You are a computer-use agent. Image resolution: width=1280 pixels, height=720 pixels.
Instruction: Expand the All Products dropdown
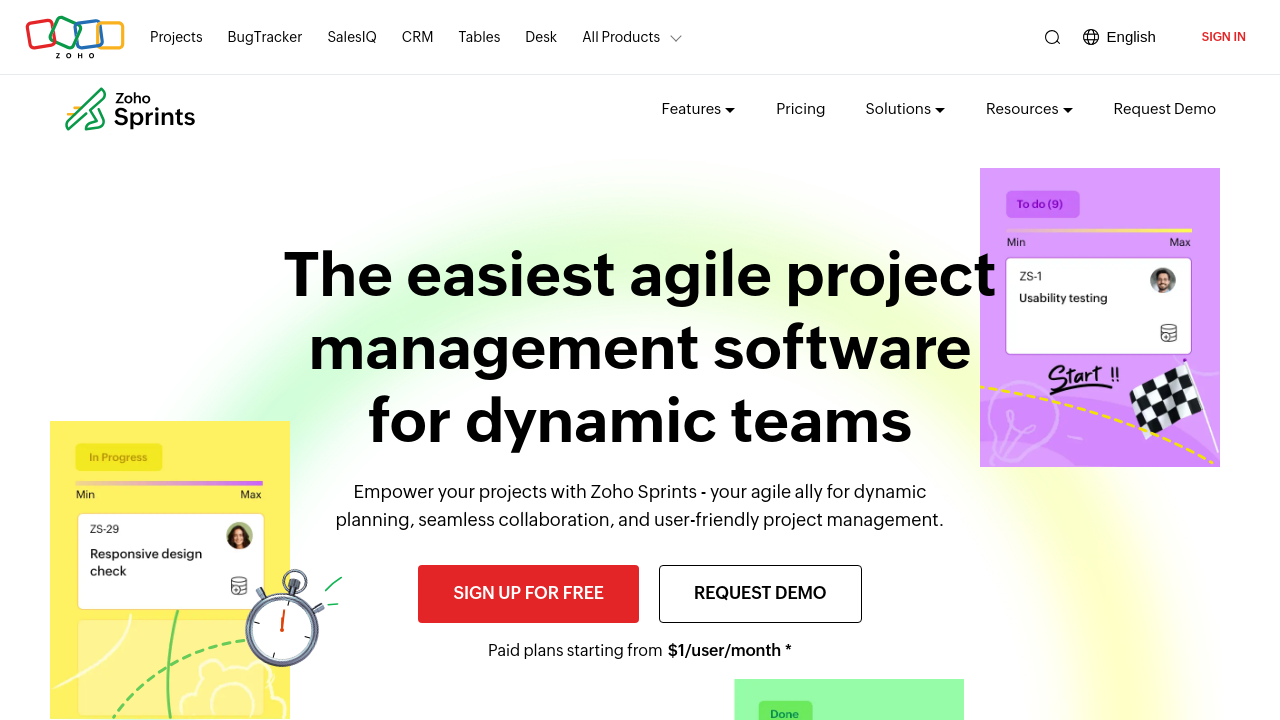click(x=632, y=37)
